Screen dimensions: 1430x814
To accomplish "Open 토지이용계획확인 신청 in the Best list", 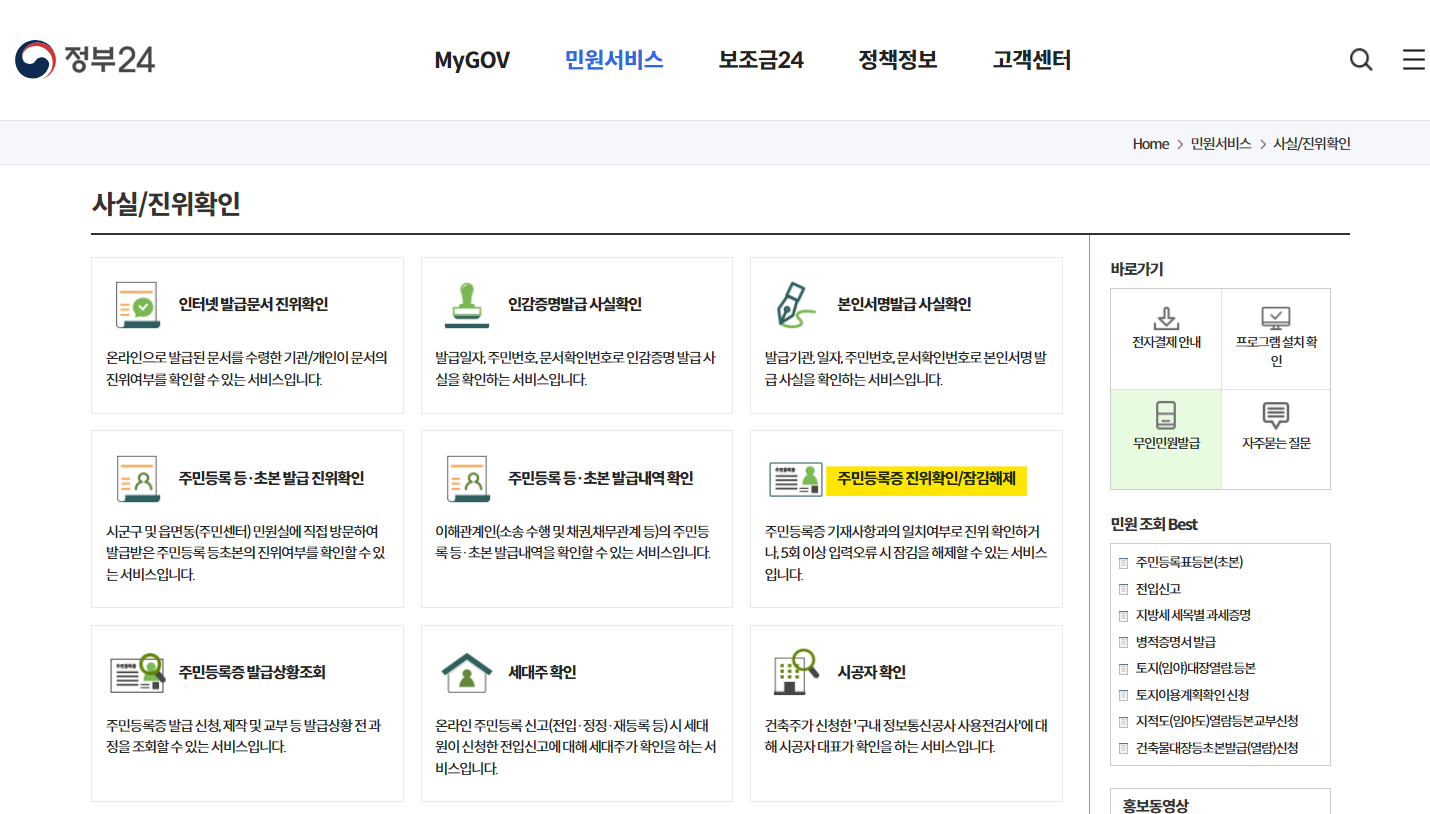I will [x=1192, y=695].
